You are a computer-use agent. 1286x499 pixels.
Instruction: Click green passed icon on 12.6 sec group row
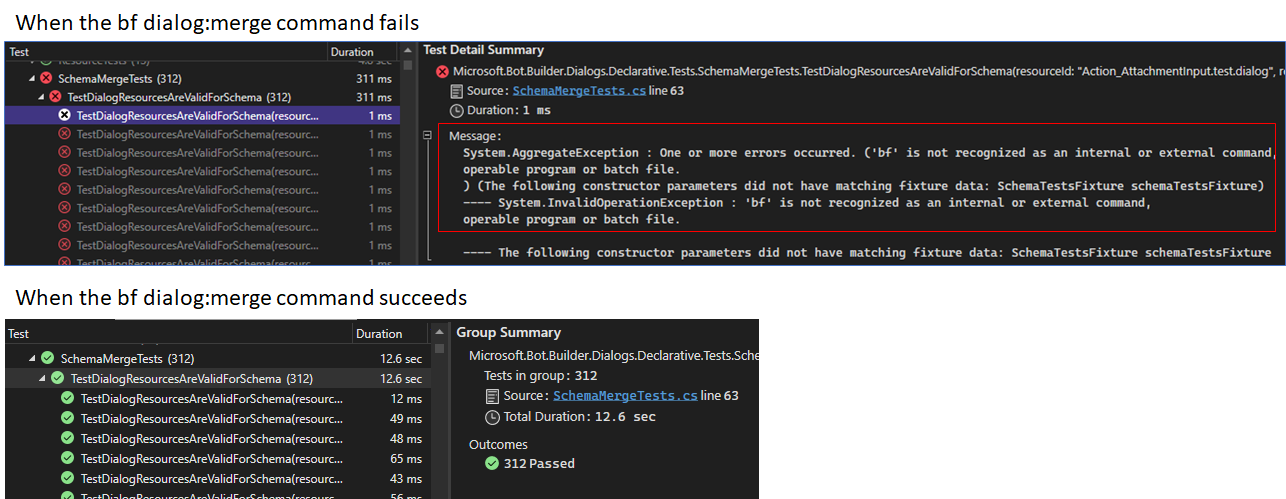[x=58, y=379]
